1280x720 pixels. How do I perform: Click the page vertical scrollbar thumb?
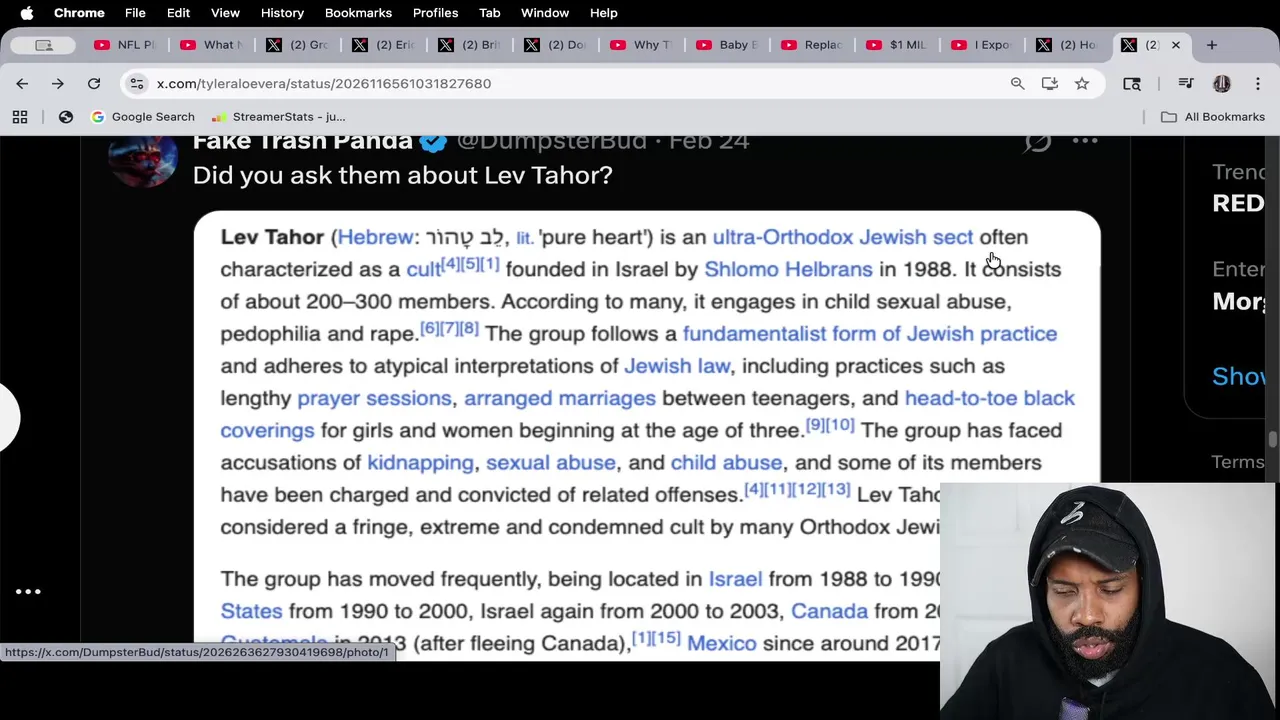pos(1273,440)
